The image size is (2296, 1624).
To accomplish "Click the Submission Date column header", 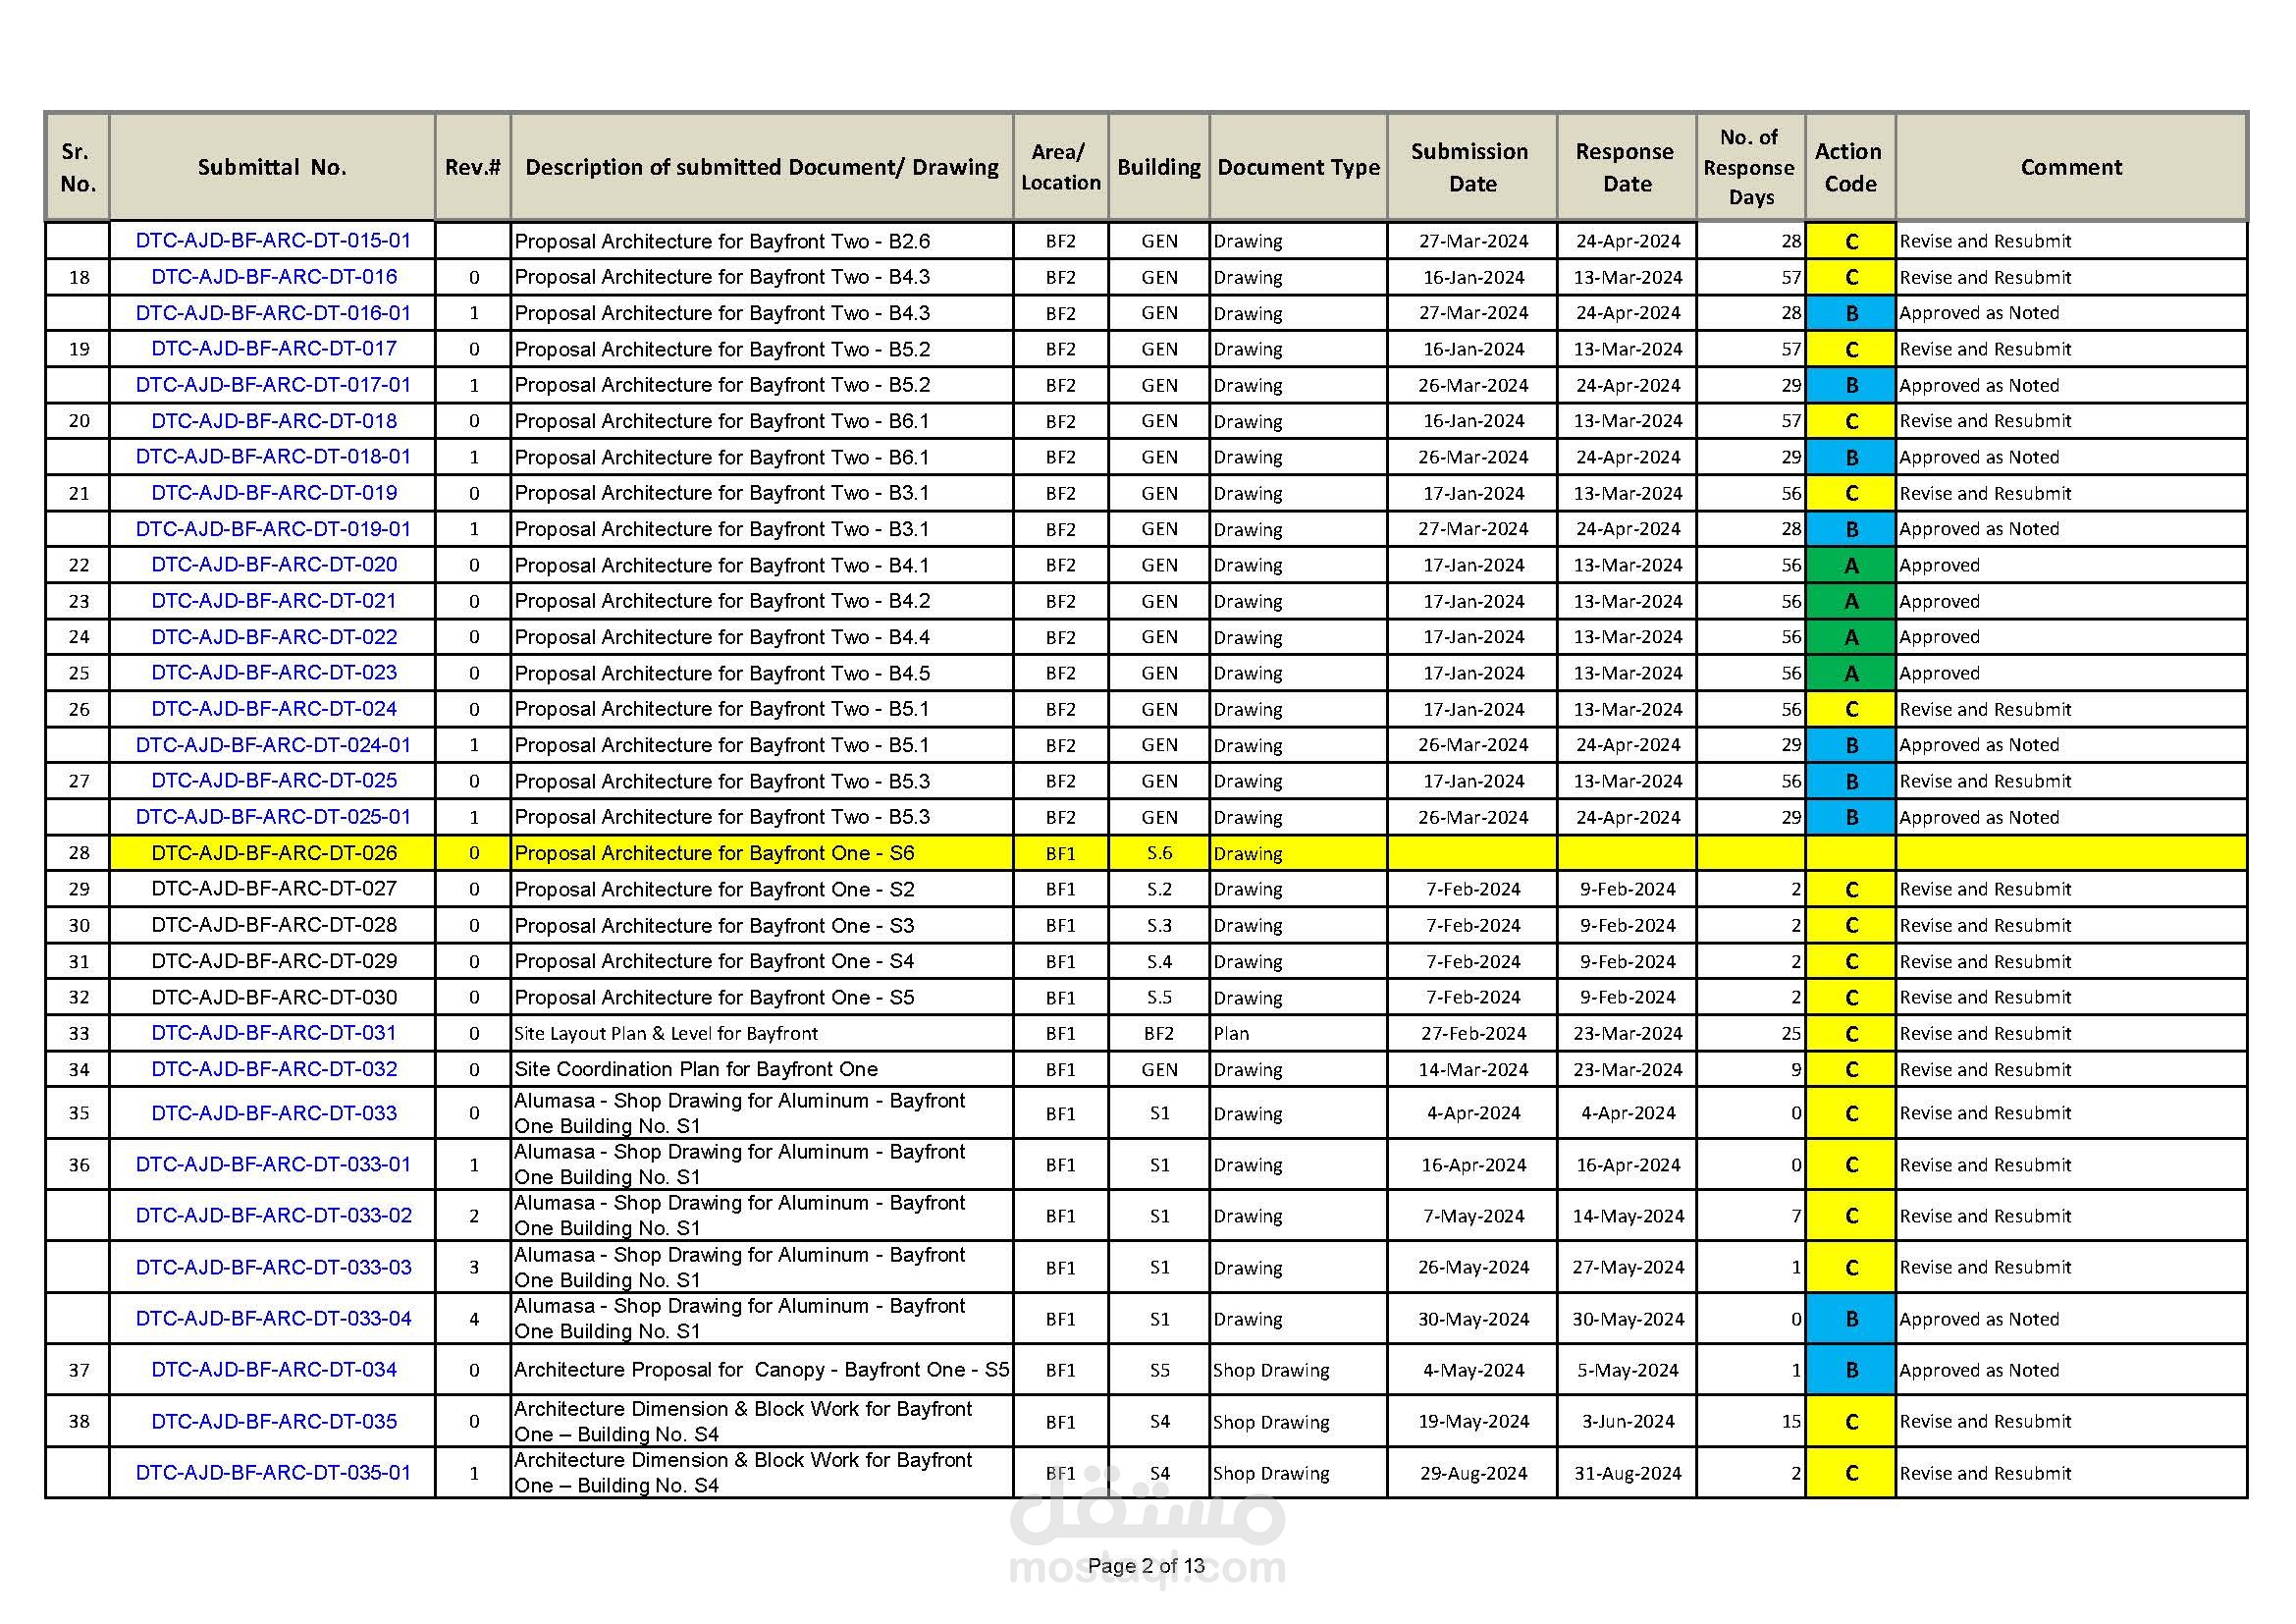I will [x=1472, y=167].
